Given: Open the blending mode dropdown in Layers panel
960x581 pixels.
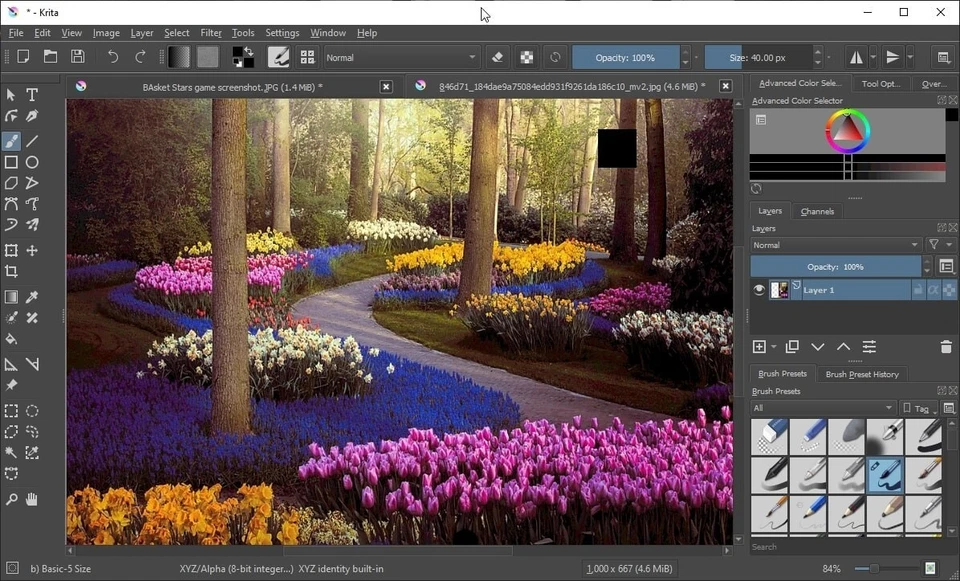Looking at the screenshot, I should point(835,245).
